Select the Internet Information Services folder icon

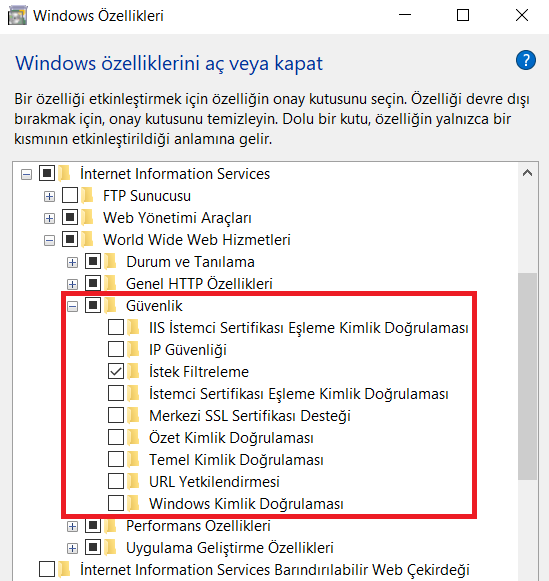pyautogui.click(x=65, y=173)
